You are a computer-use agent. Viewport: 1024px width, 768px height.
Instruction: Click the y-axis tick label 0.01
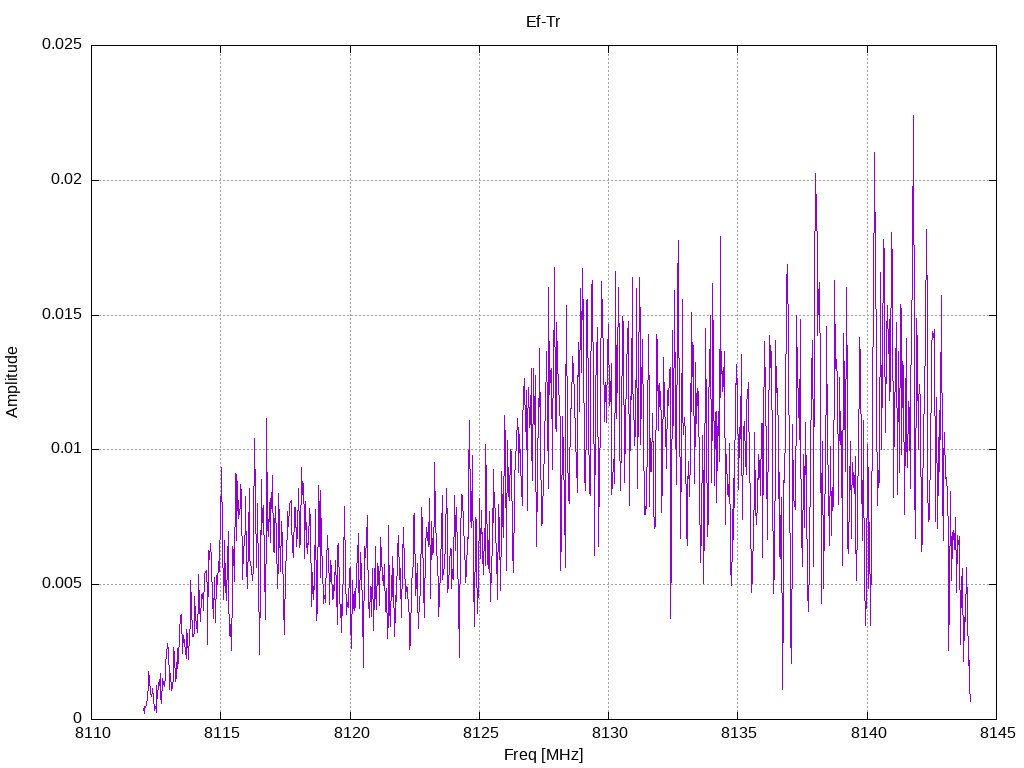click(67, 449)
